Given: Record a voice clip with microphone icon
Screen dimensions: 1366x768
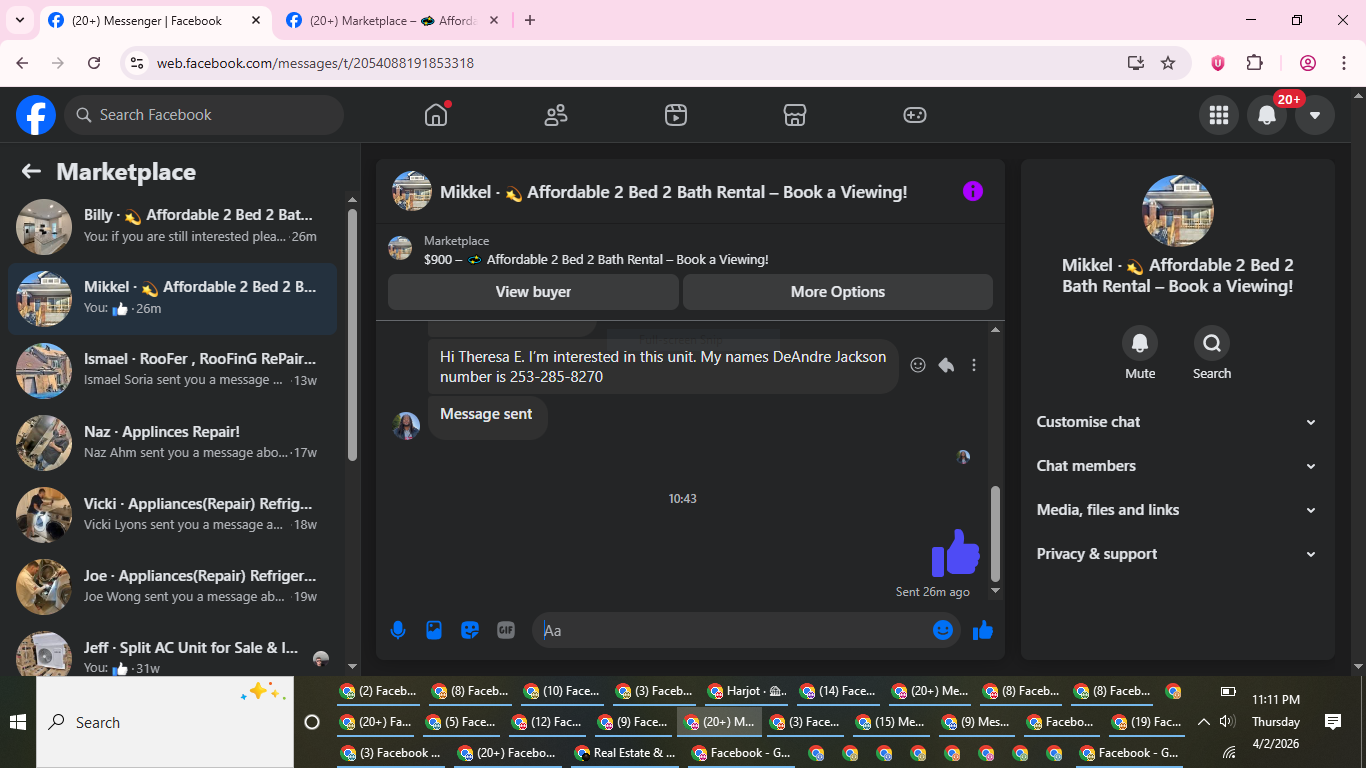Looking at the screenshot, I should coord(398,630).
